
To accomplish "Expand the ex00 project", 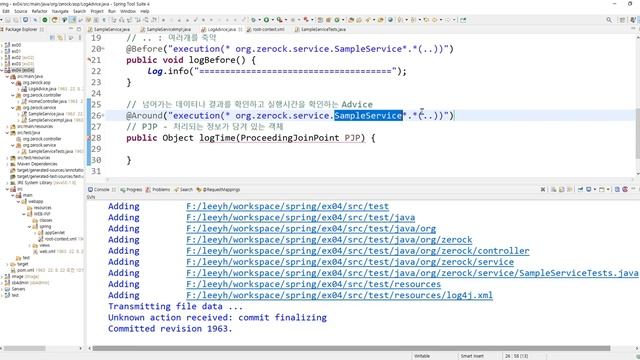I will [2, 45].
